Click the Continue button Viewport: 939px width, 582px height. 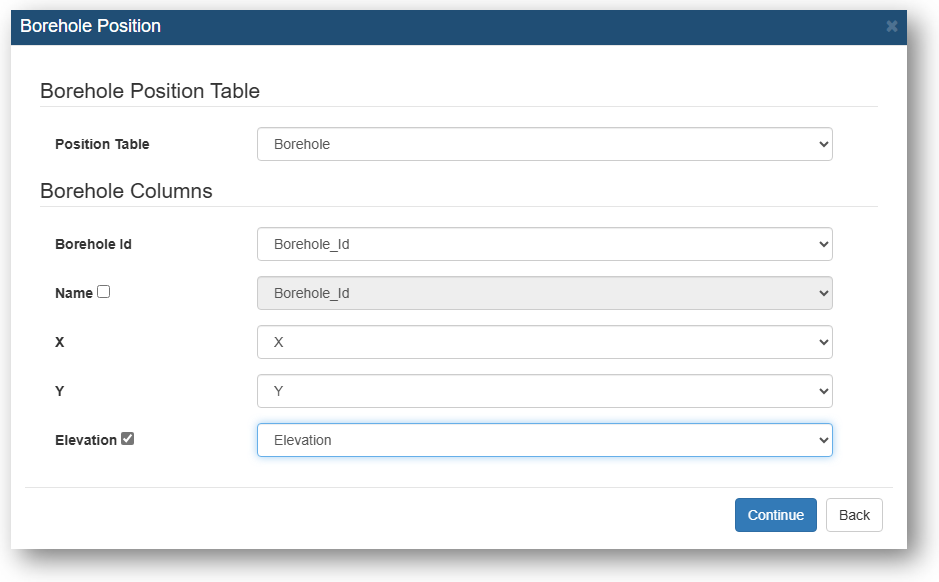click(x=776, y=515)
